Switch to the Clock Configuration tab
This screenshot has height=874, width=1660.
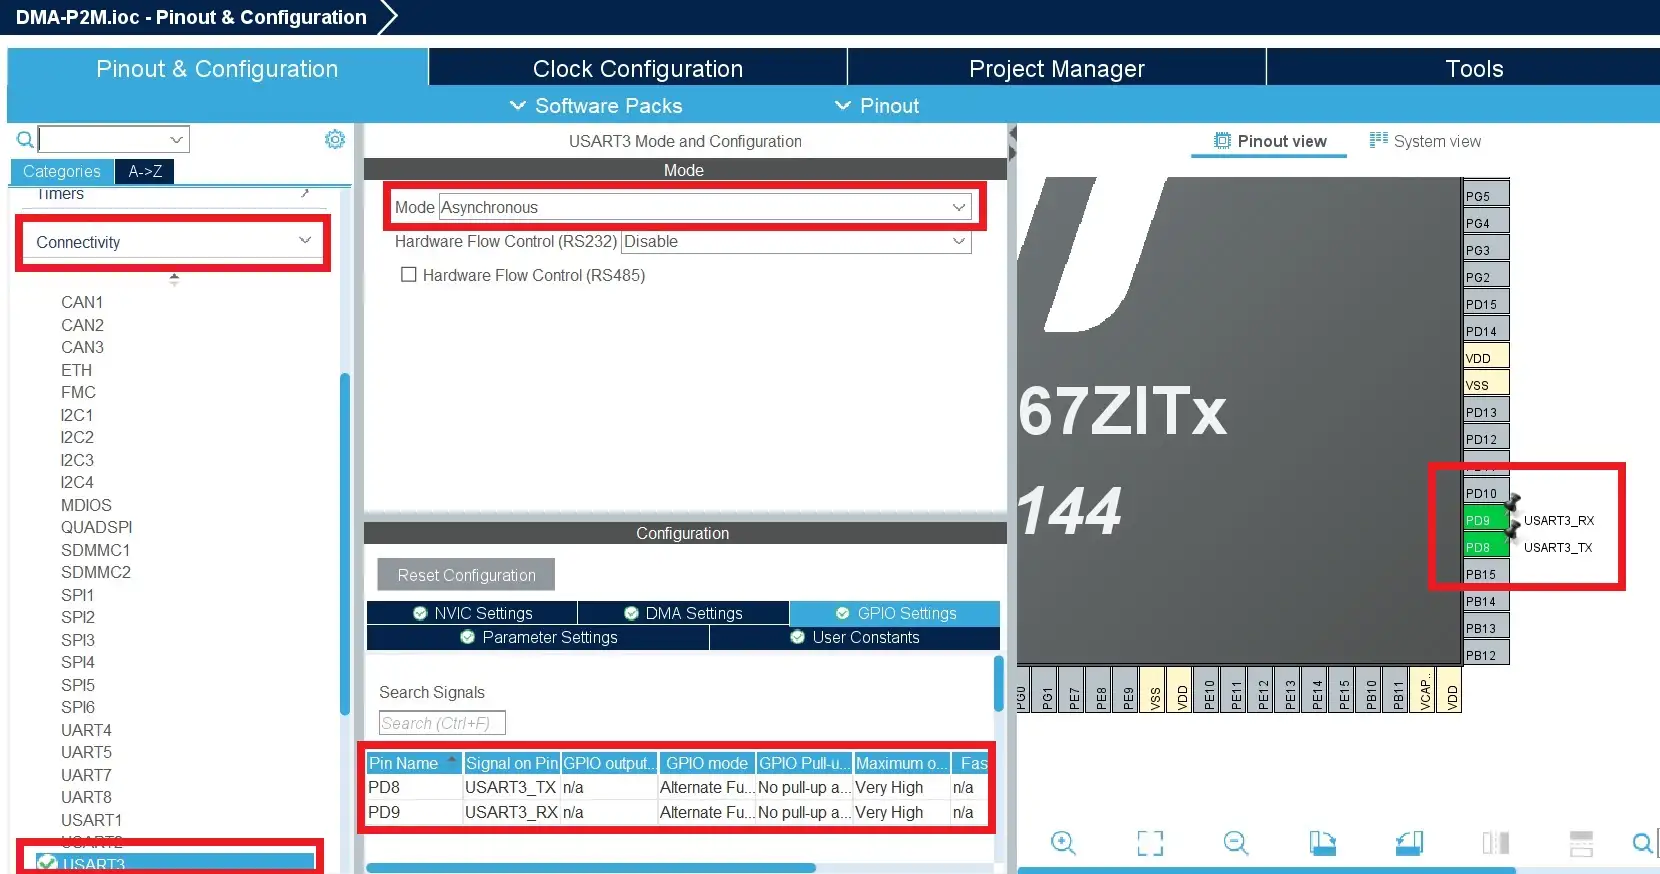point(638,68)
